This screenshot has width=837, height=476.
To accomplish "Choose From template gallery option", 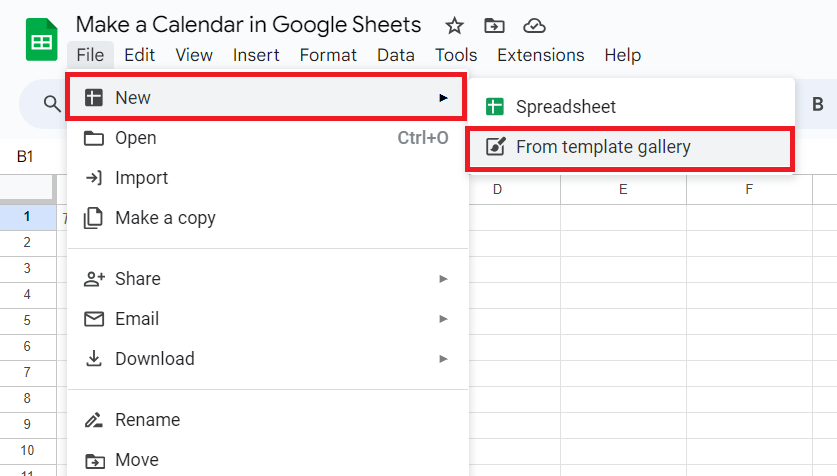I will coord(630,147).
